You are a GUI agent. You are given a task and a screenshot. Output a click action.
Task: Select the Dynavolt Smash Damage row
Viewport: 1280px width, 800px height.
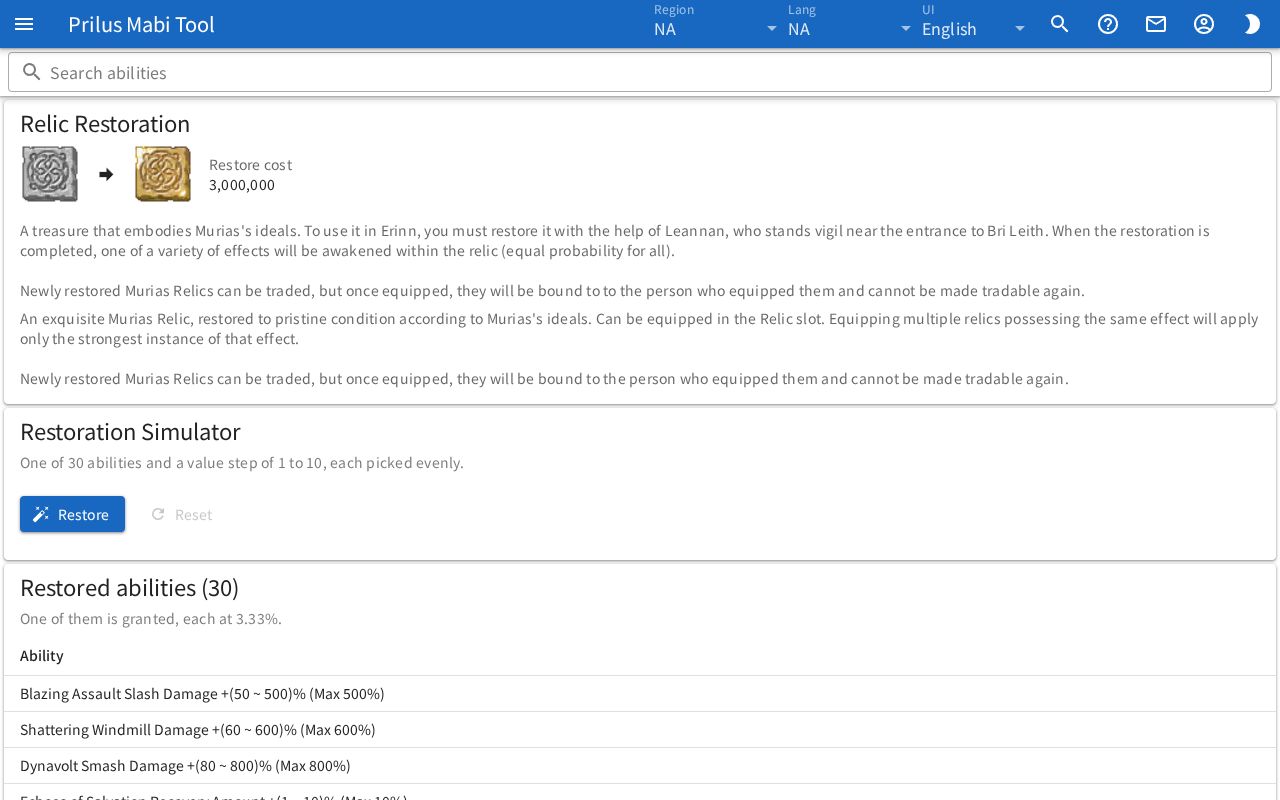pos(640,766)
